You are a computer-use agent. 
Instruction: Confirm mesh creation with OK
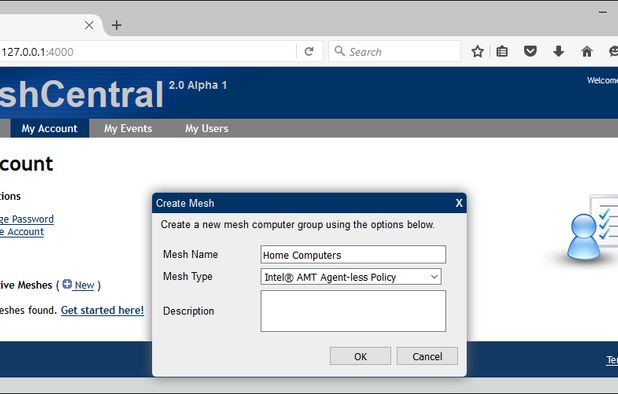pyautogui.click(x=360, y=356)
